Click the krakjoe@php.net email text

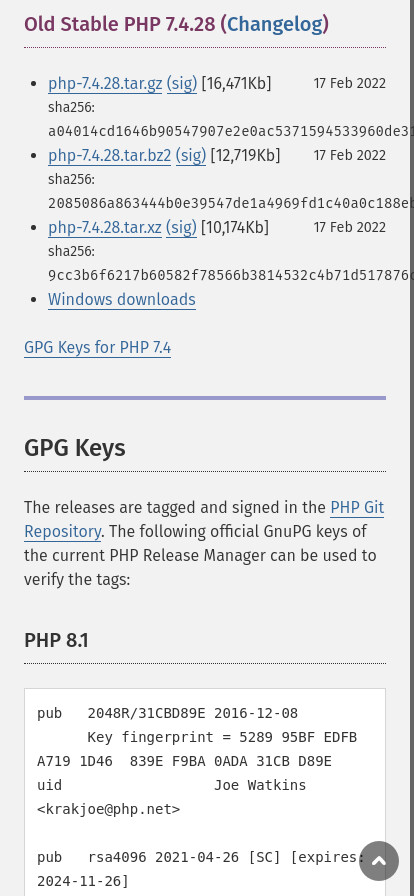(x=109, y=809)
